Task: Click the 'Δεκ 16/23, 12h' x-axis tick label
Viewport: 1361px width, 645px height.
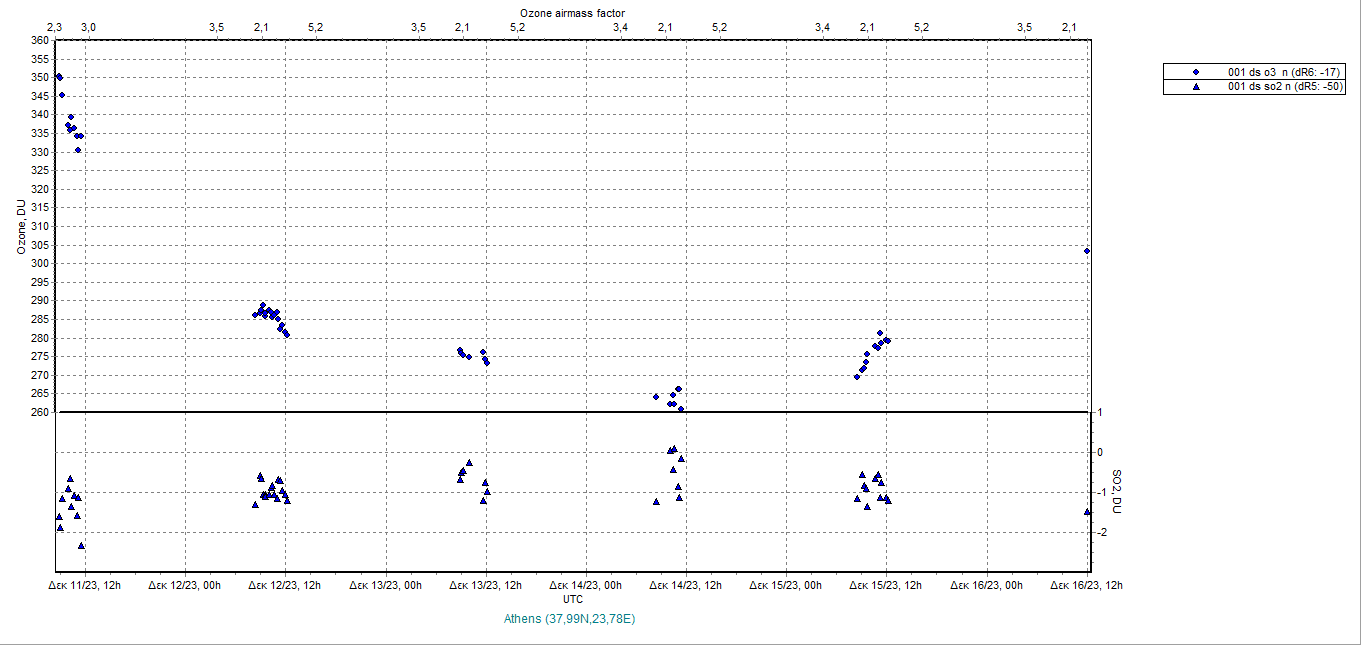Action: click(x=1086, y=586)
